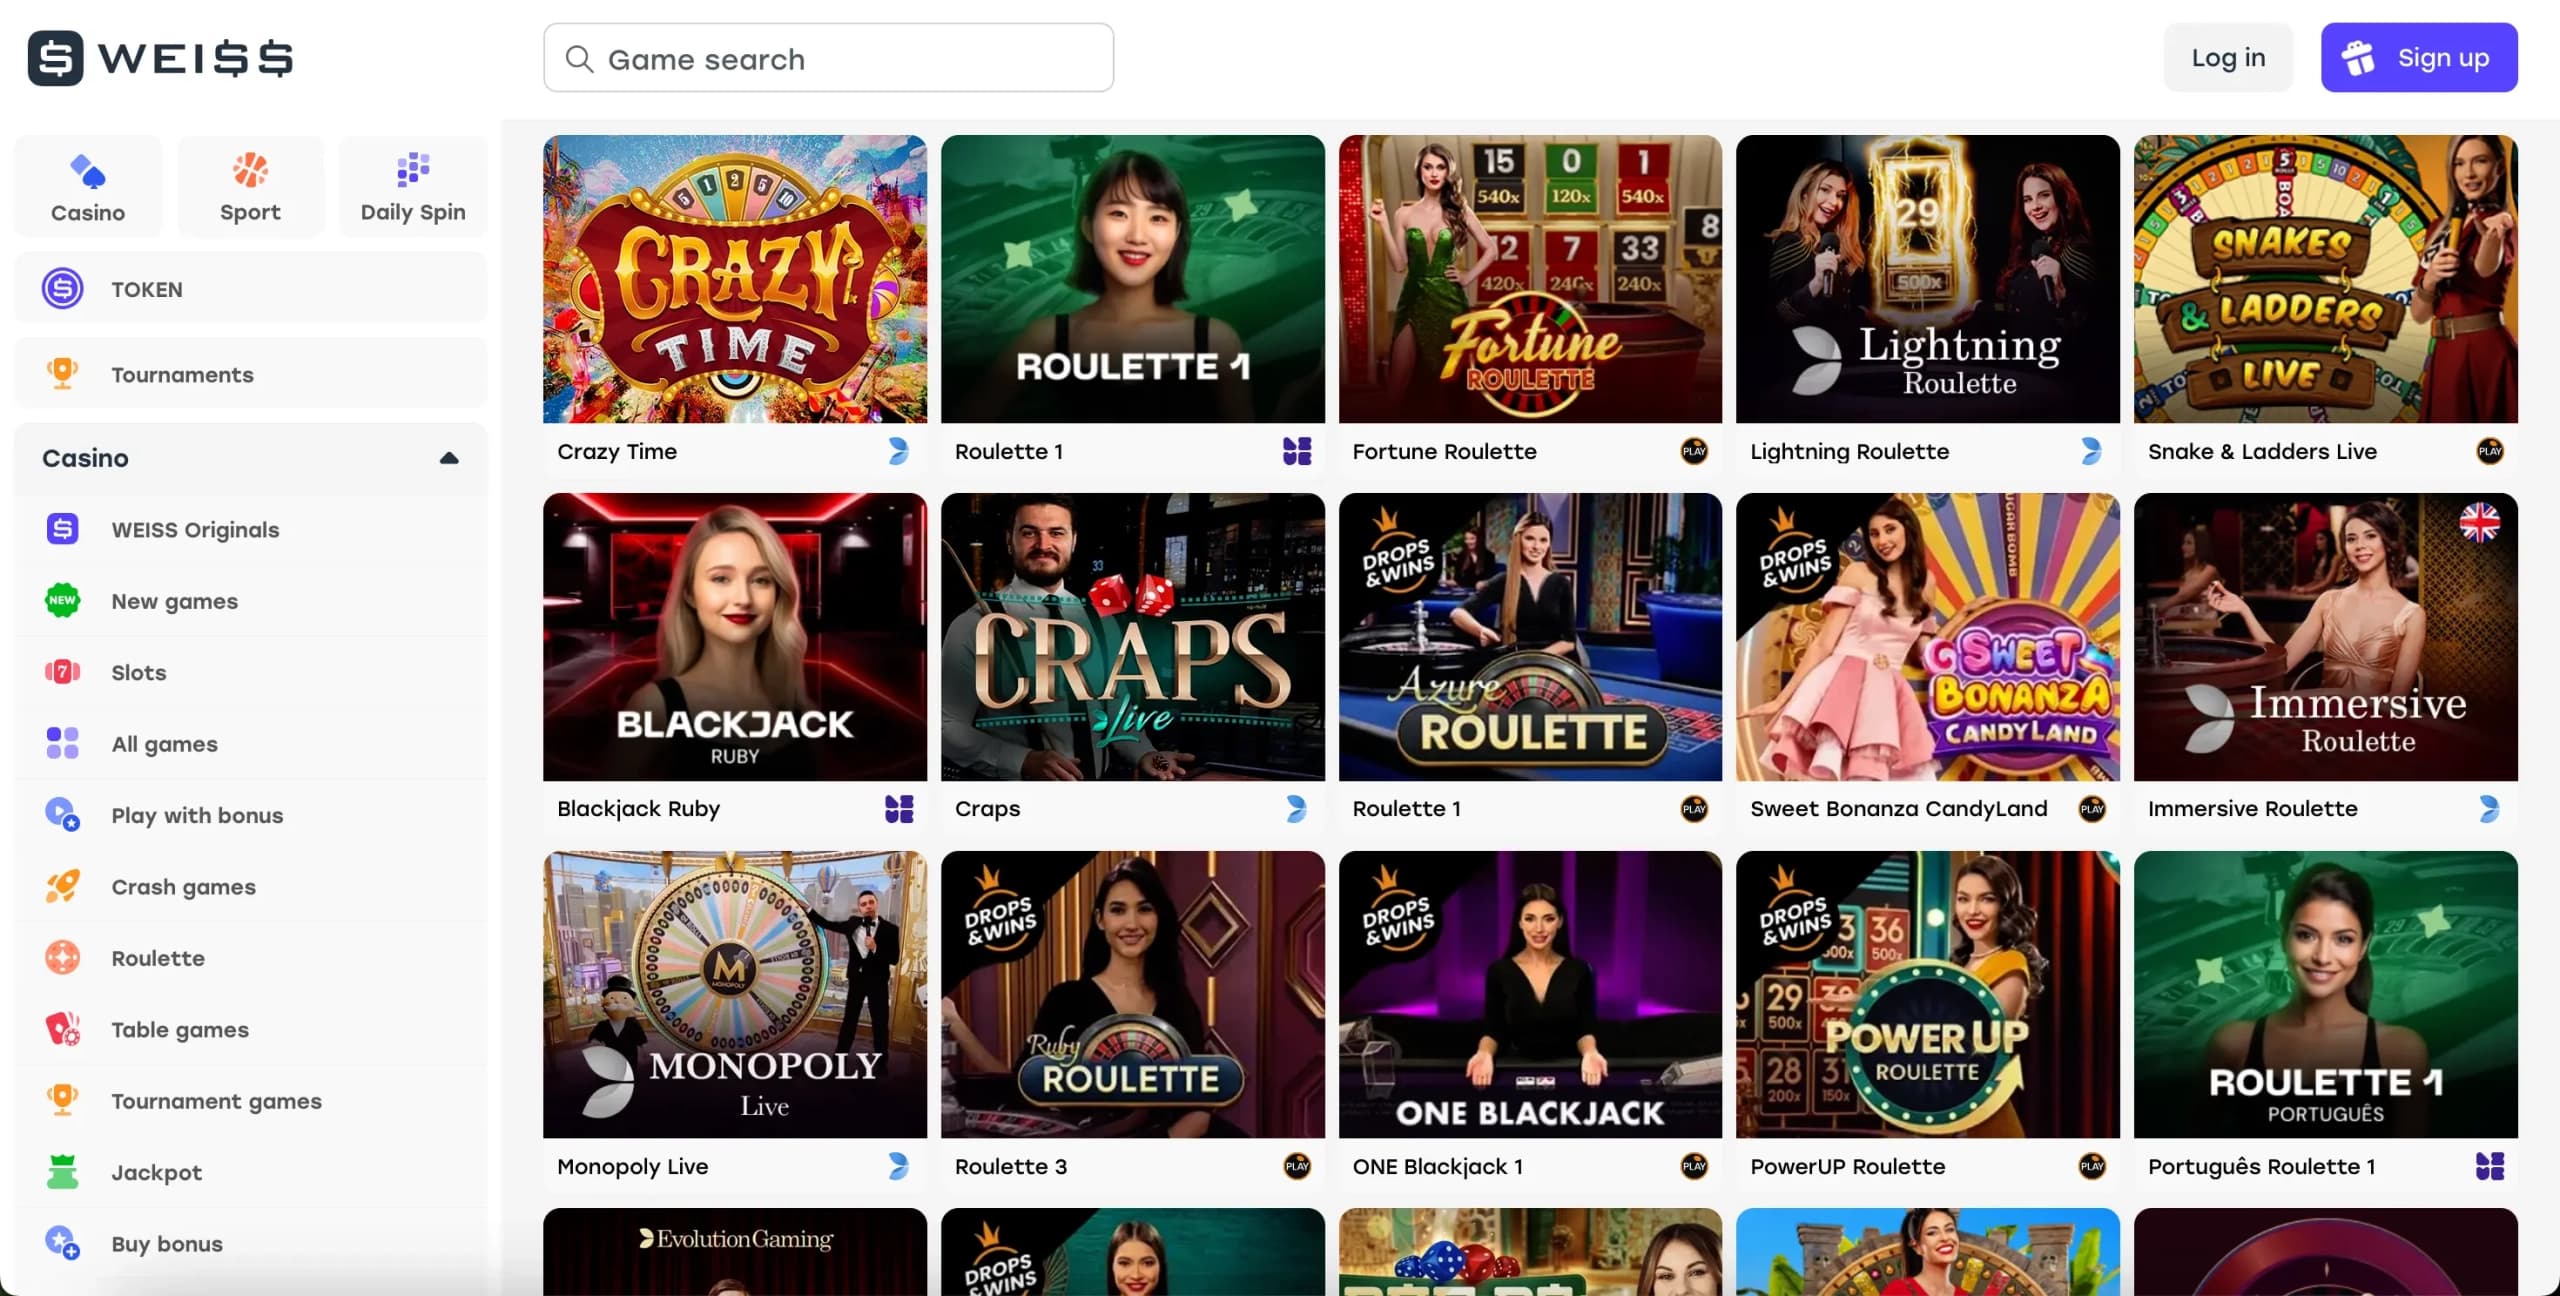Click the WEISS logo
The image size is (2560, 1296).
pyautogui.click(x=160, y=58)
